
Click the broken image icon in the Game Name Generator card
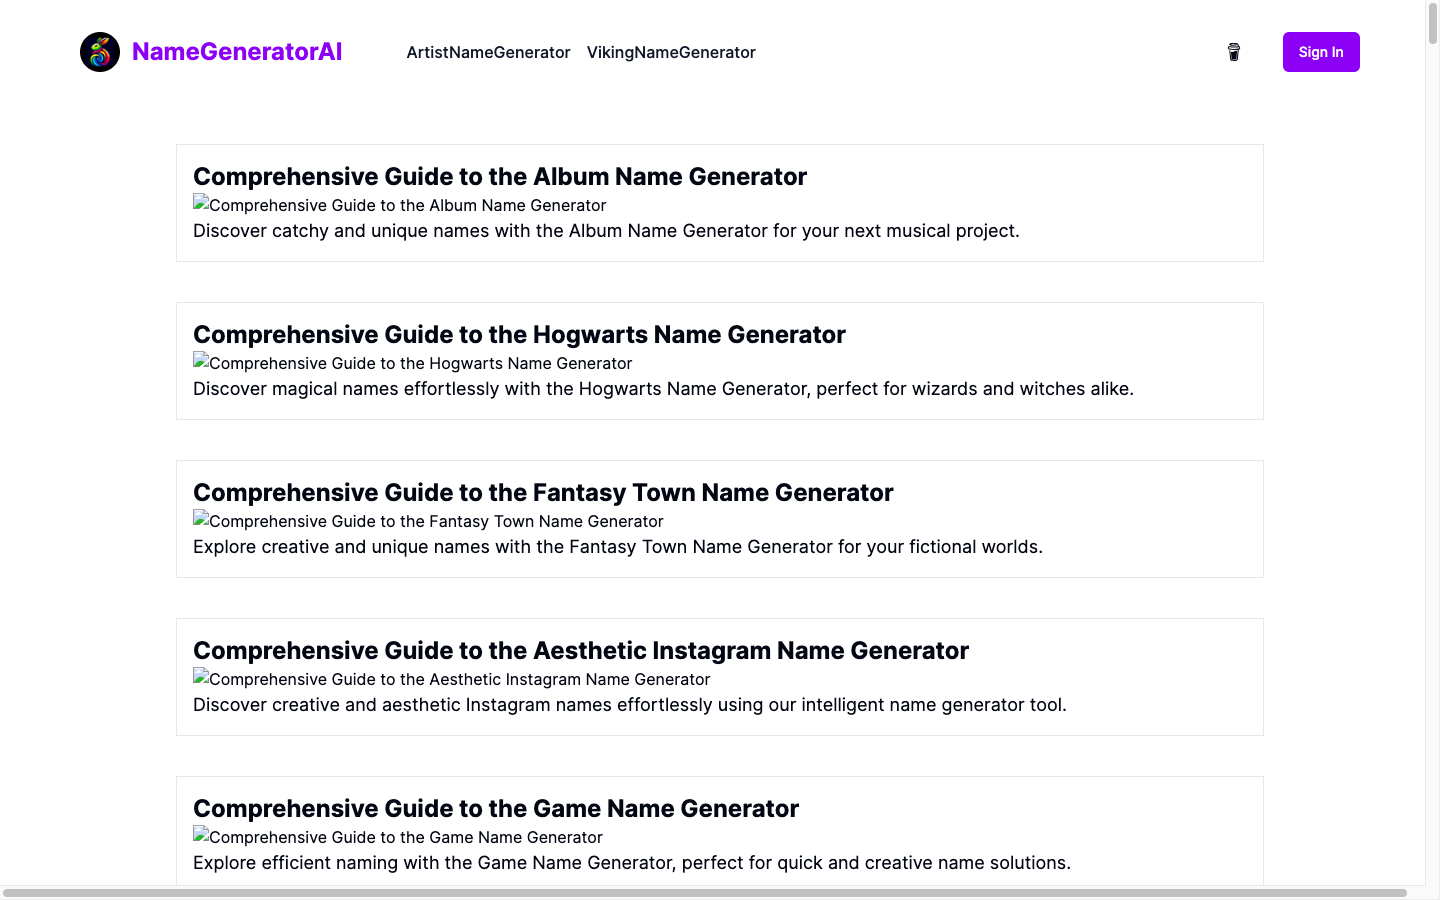pyautogui.click(x=200, y=837)
